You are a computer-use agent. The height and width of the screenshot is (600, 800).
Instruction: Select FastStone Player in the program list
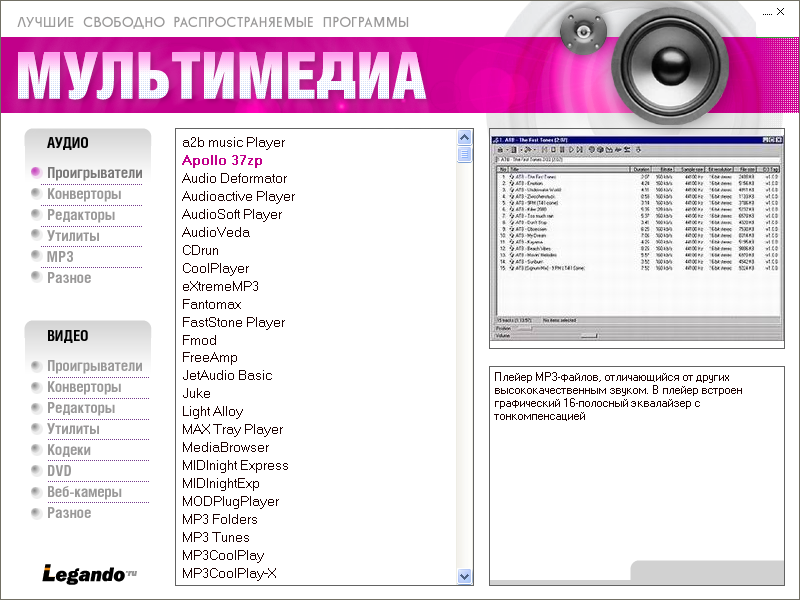(233, 322)
